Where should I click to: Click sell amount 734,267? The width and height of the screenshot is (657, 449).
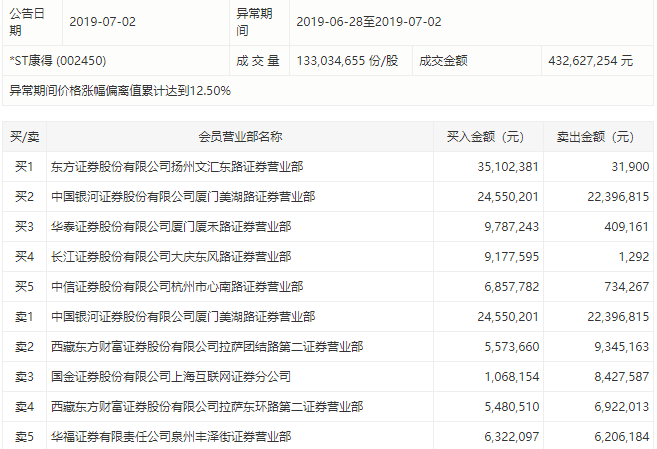[x=627, y=287]
